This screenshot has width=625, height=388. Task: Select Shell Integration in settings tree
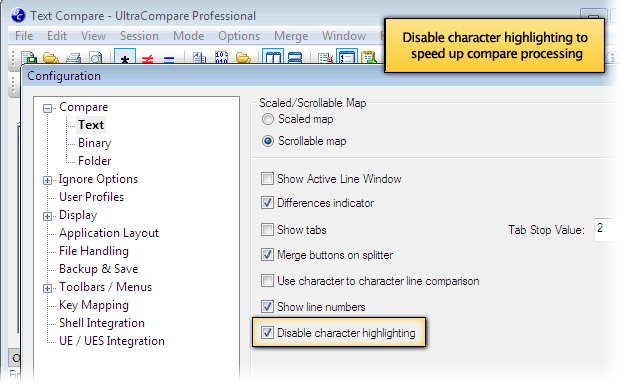tap(102, 323)
